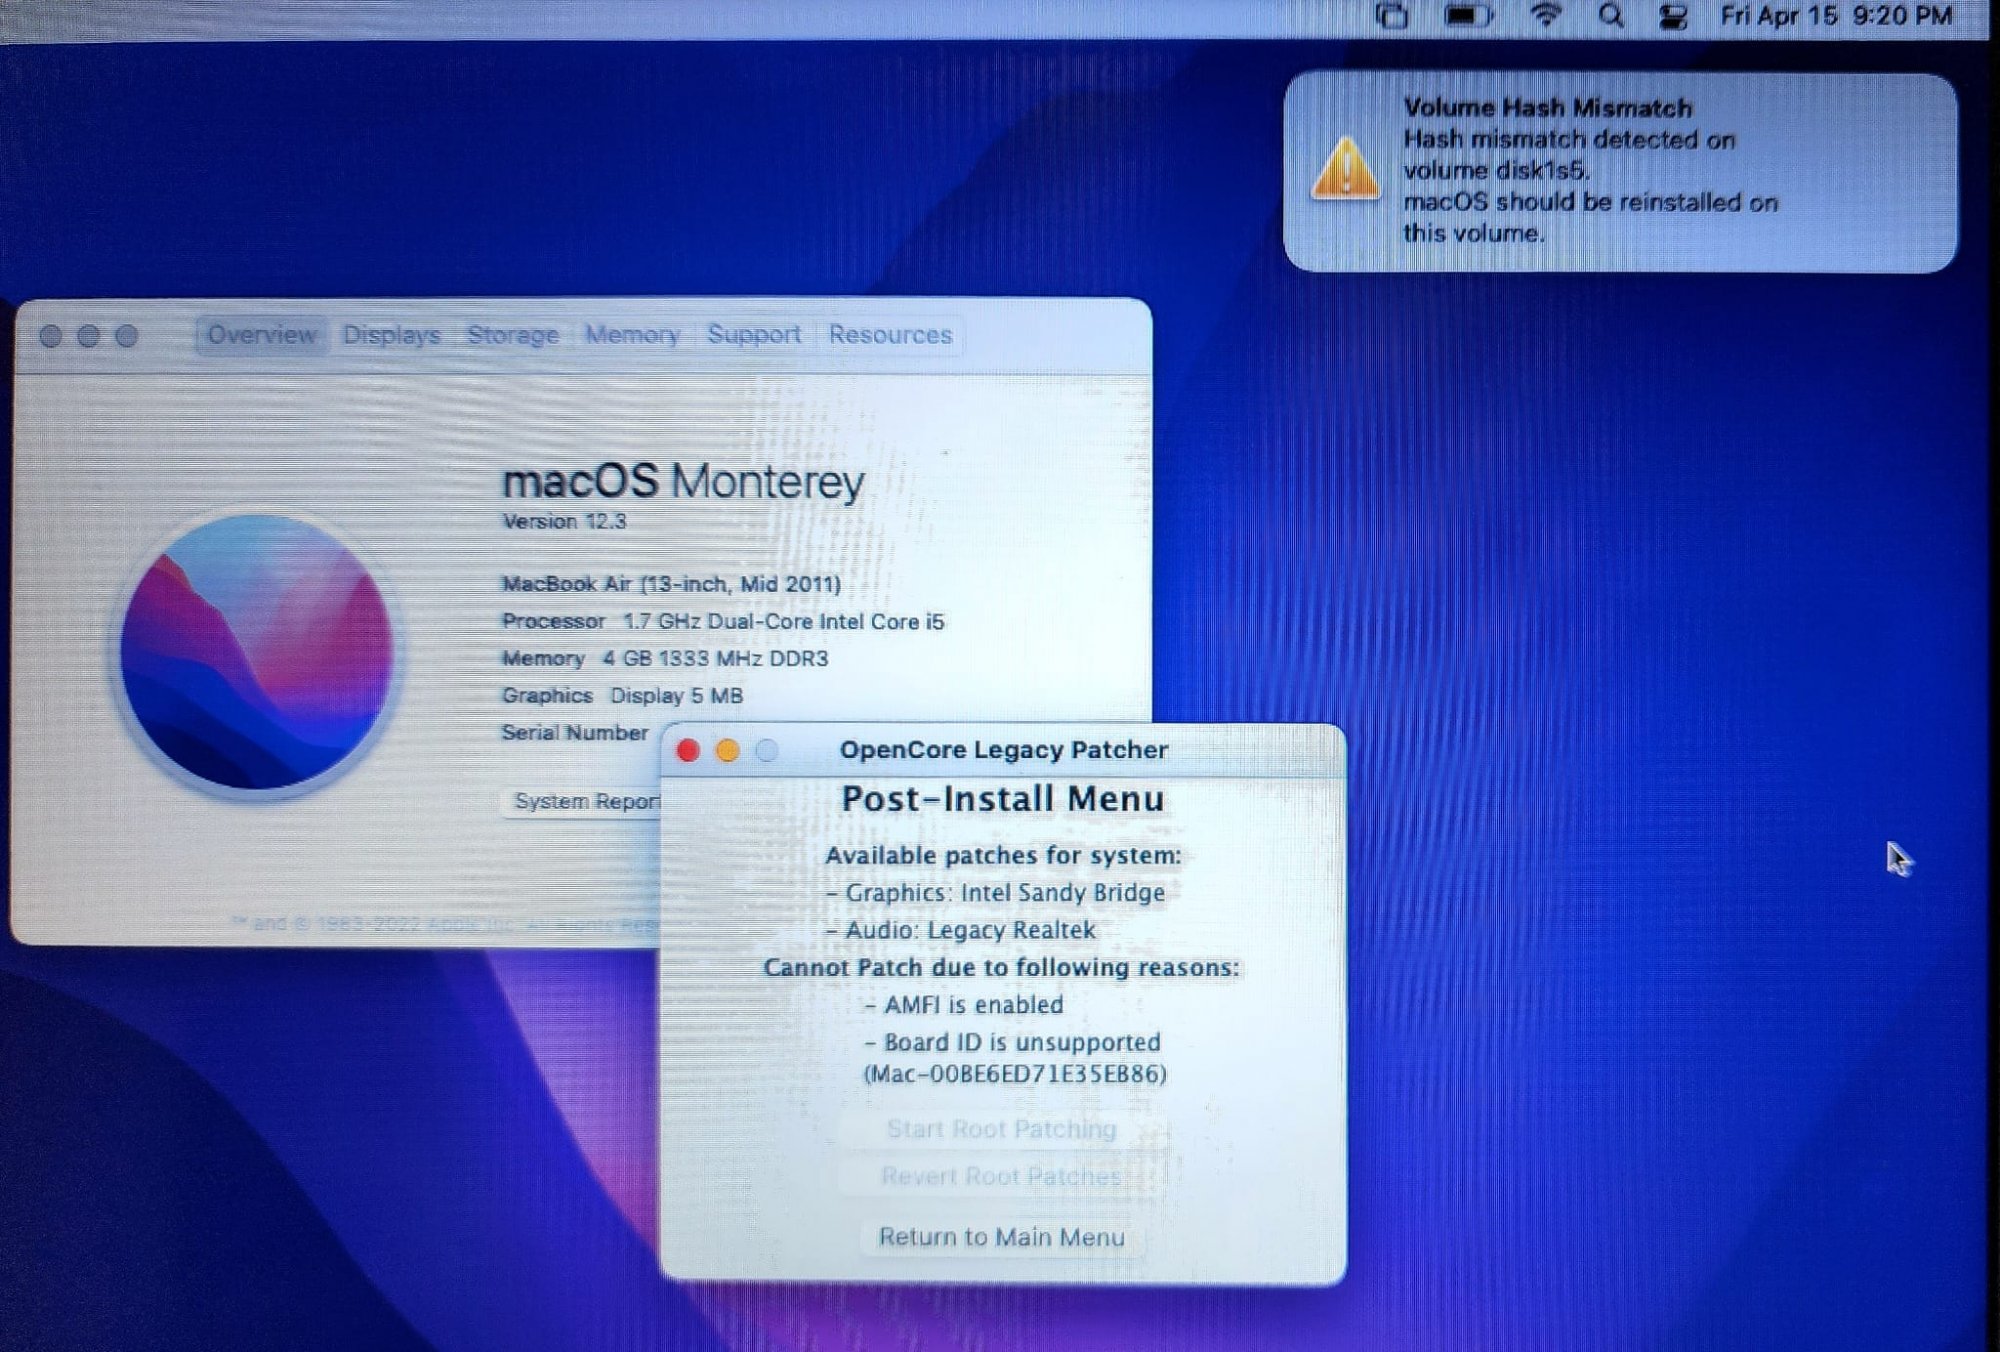Click the yellow warning triangle icon

coord(1345,170)
